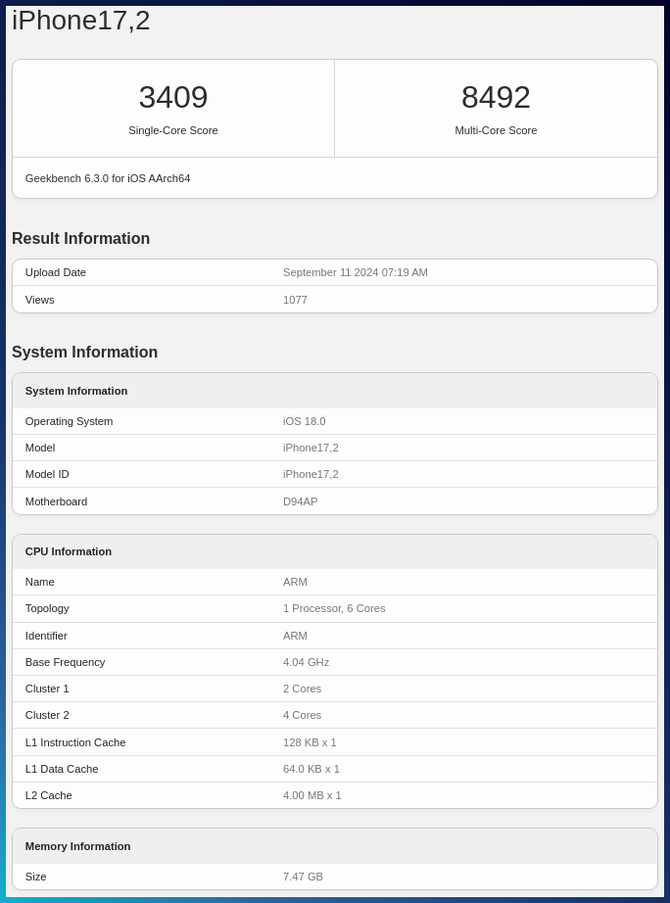Screen dimensions: 670x903
Task: Select the multi-core score 8492
Action: [x=495, y=97]
